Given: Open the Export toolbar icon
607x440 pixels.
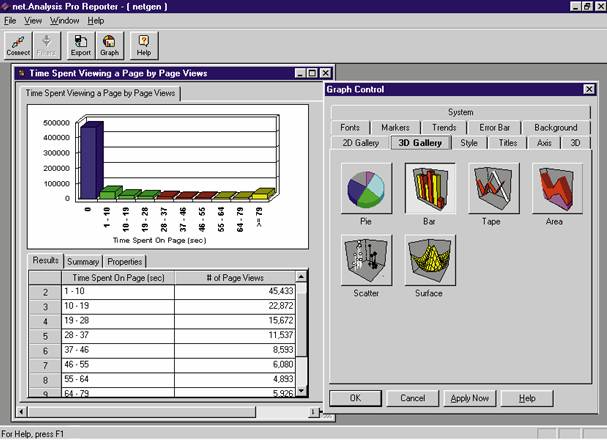Looking at the screenshot, I should 81,46.
